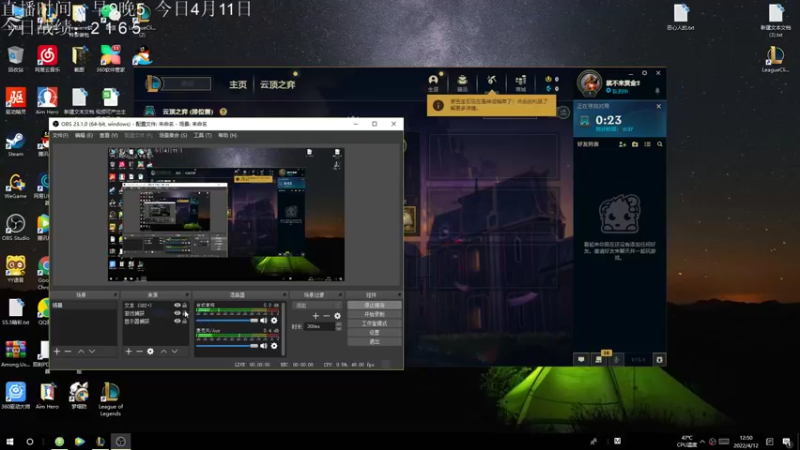This screenshot has width=800, height=450.
Task: Click list view icon in friends list
Action: click(647, 144)
